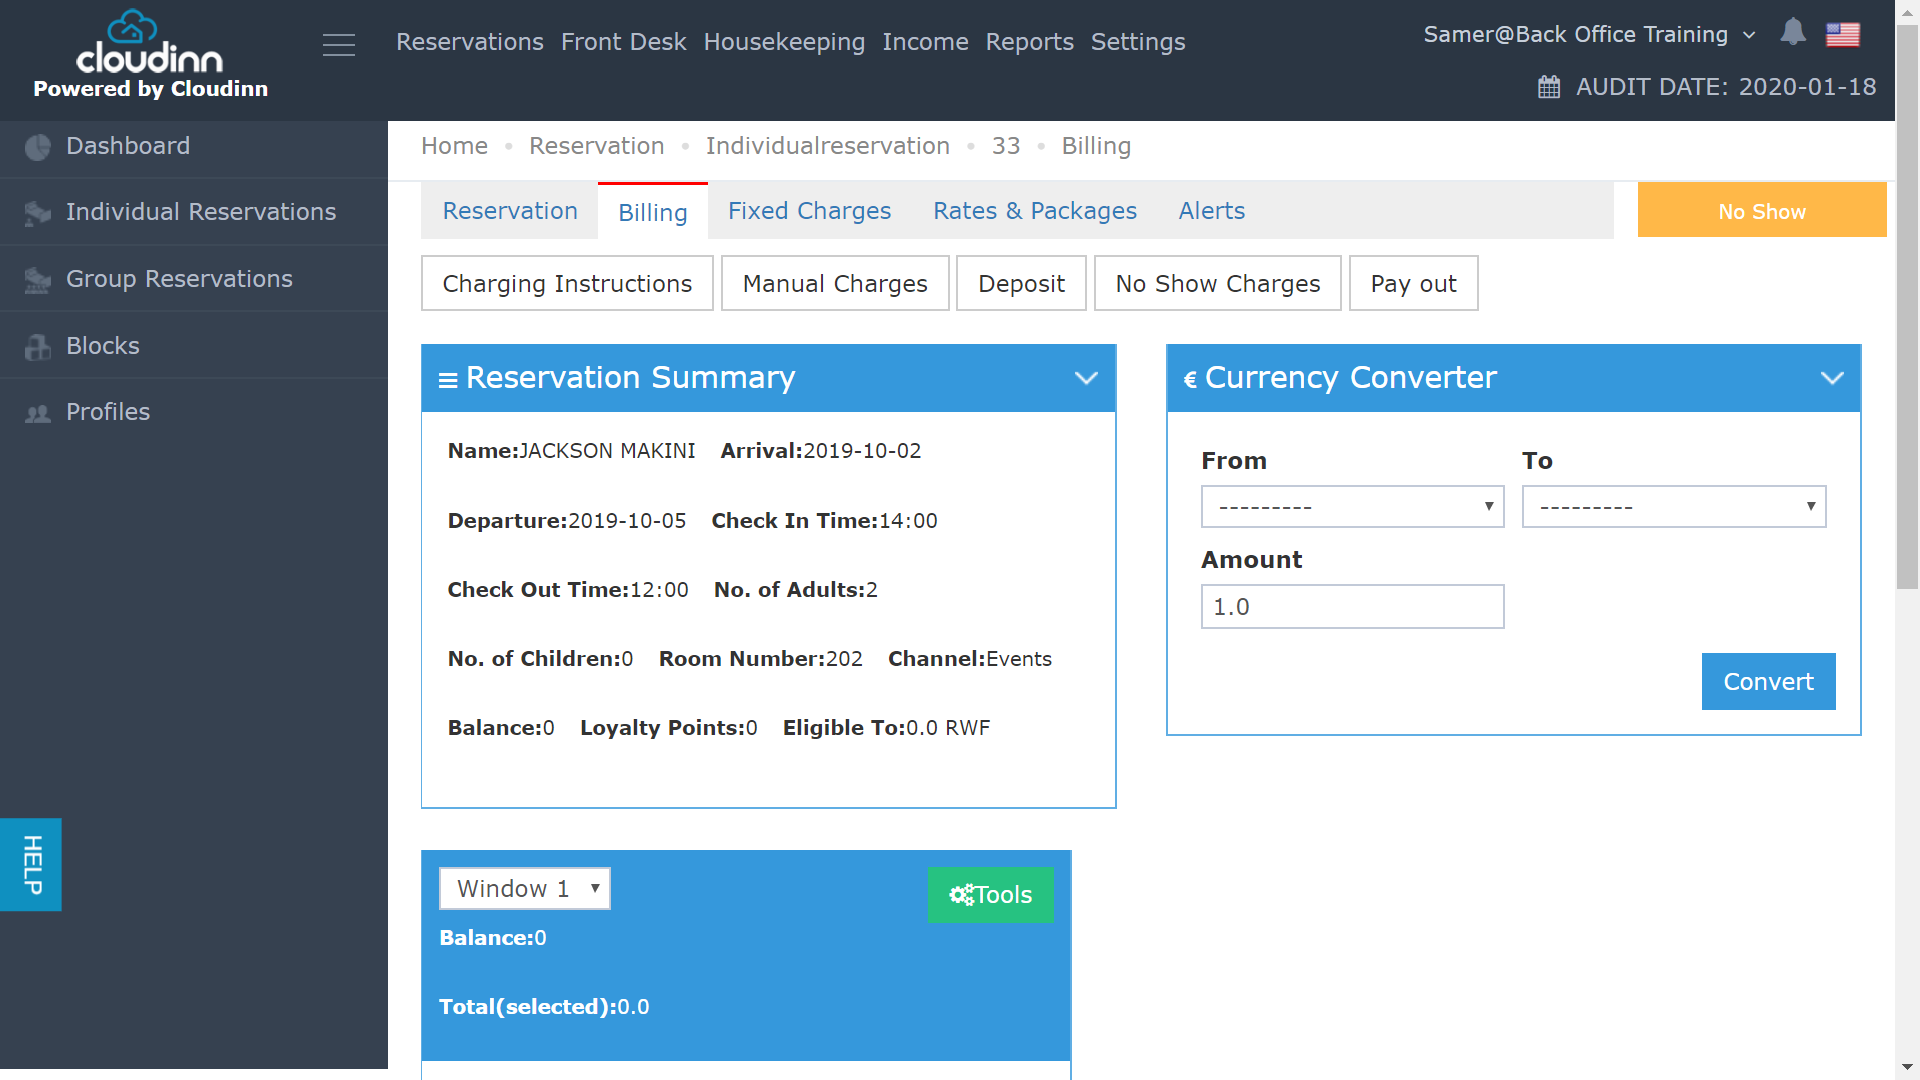Click the Dashboard pie chart icon
The width and height of the screenshot is (1920, 1080).
click(38, 147)
